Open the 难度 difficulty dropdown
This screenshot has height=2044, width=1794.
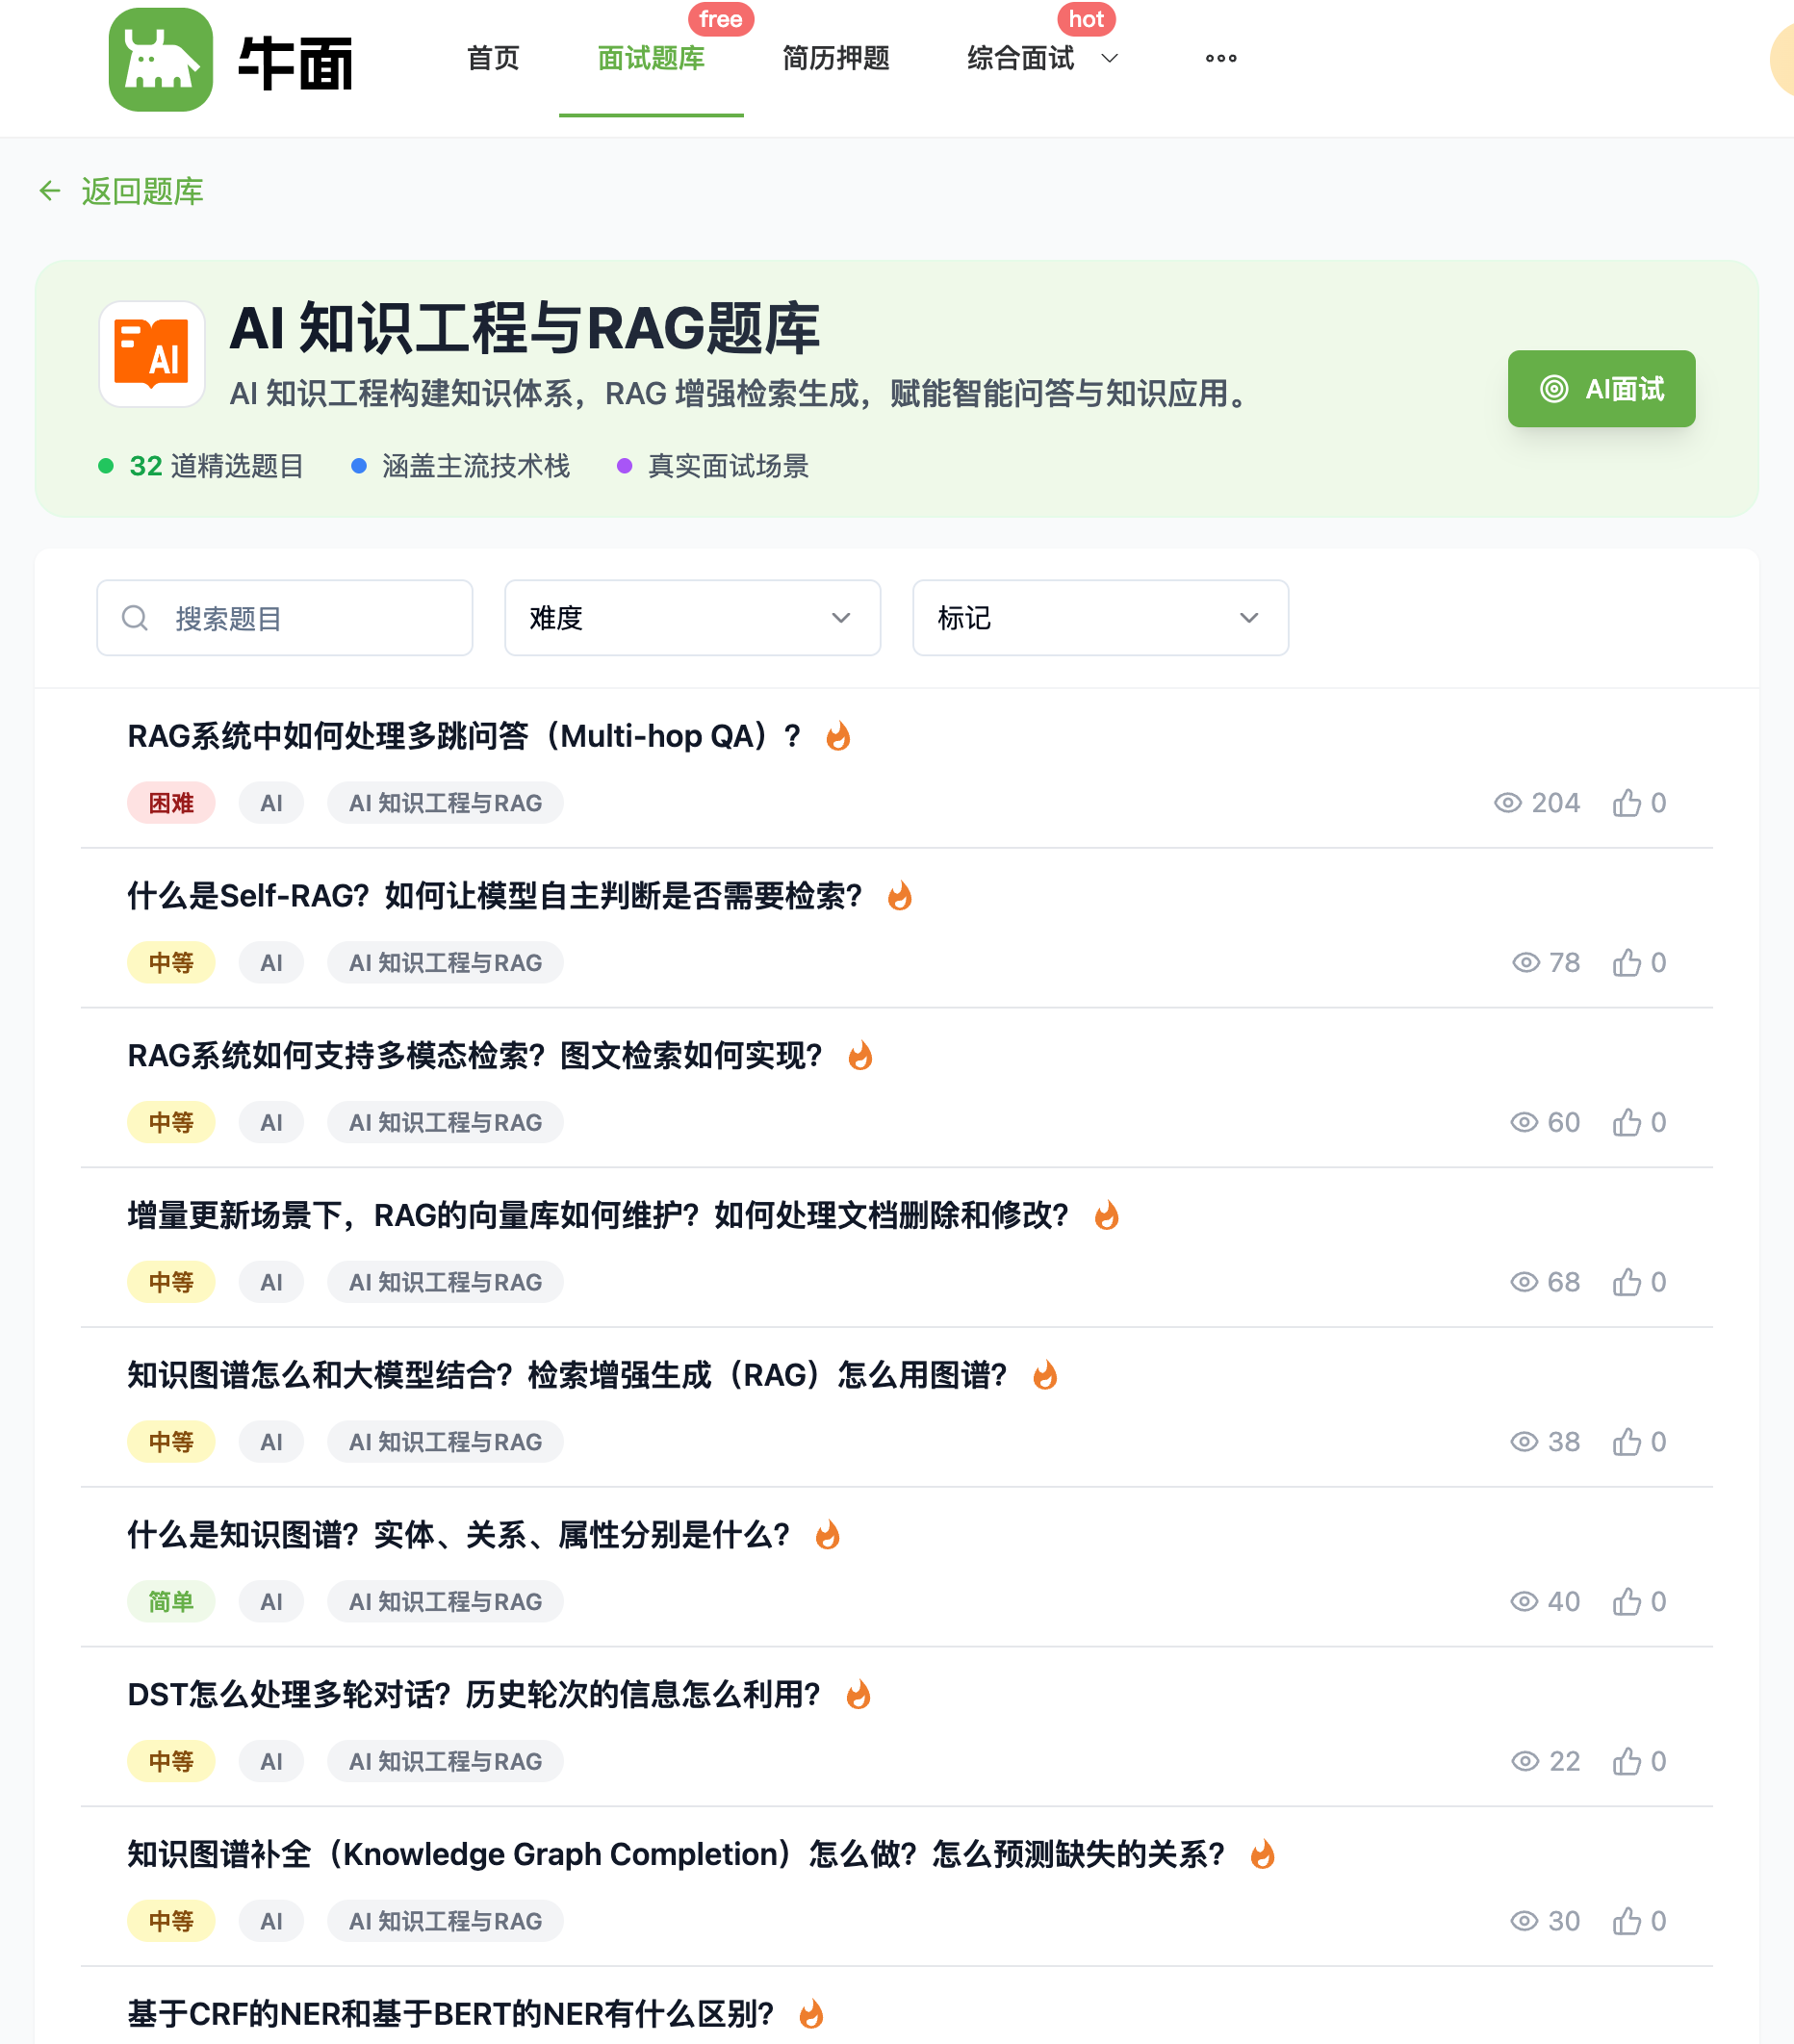point(692,618)
